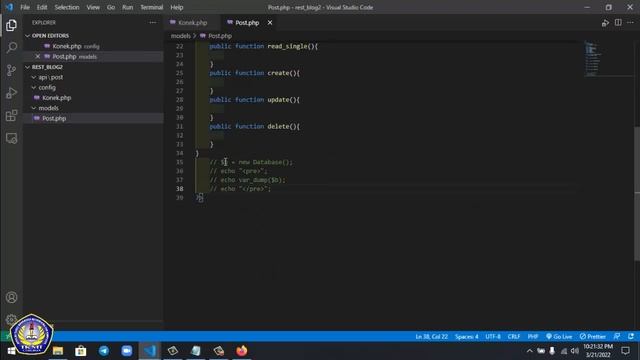The width and height of the screenshot is (640, 360).
Task: Open Windows Start menu
Action: click(x=11, y=351)
